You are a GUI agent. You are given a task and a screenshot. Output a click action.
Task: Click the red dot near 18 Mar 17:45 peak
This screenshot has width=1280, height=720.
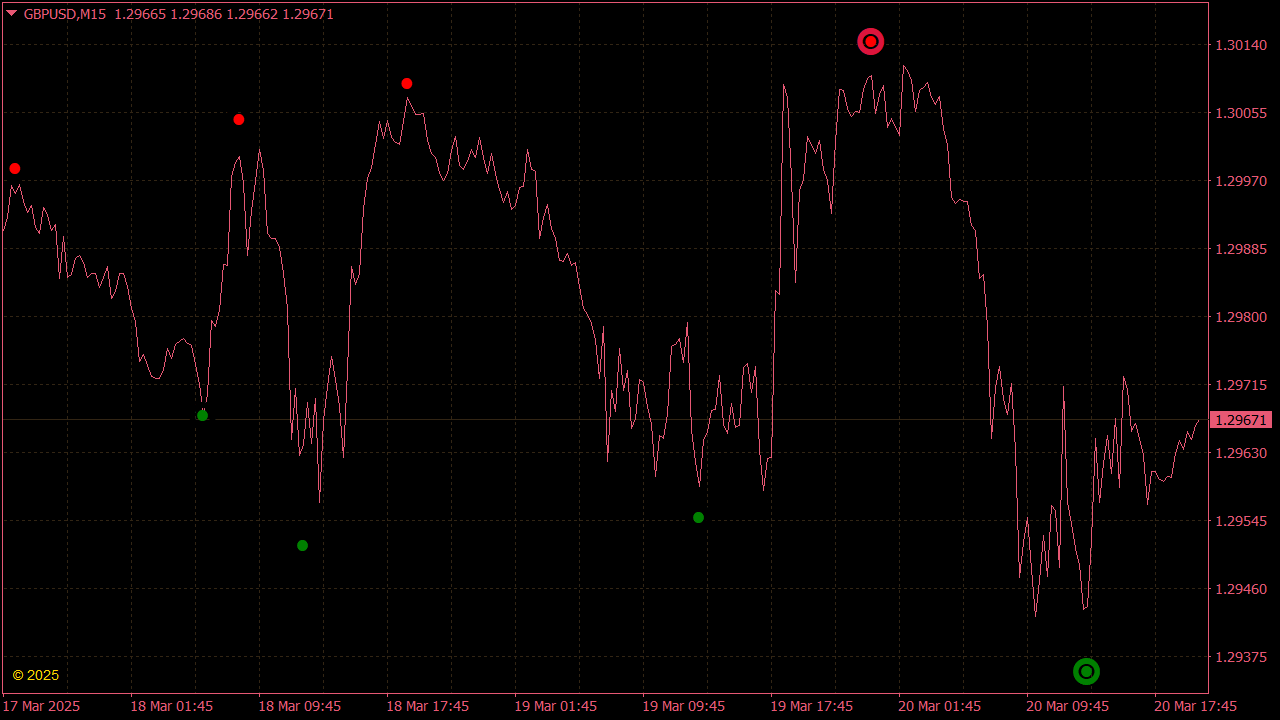(406, 83)
